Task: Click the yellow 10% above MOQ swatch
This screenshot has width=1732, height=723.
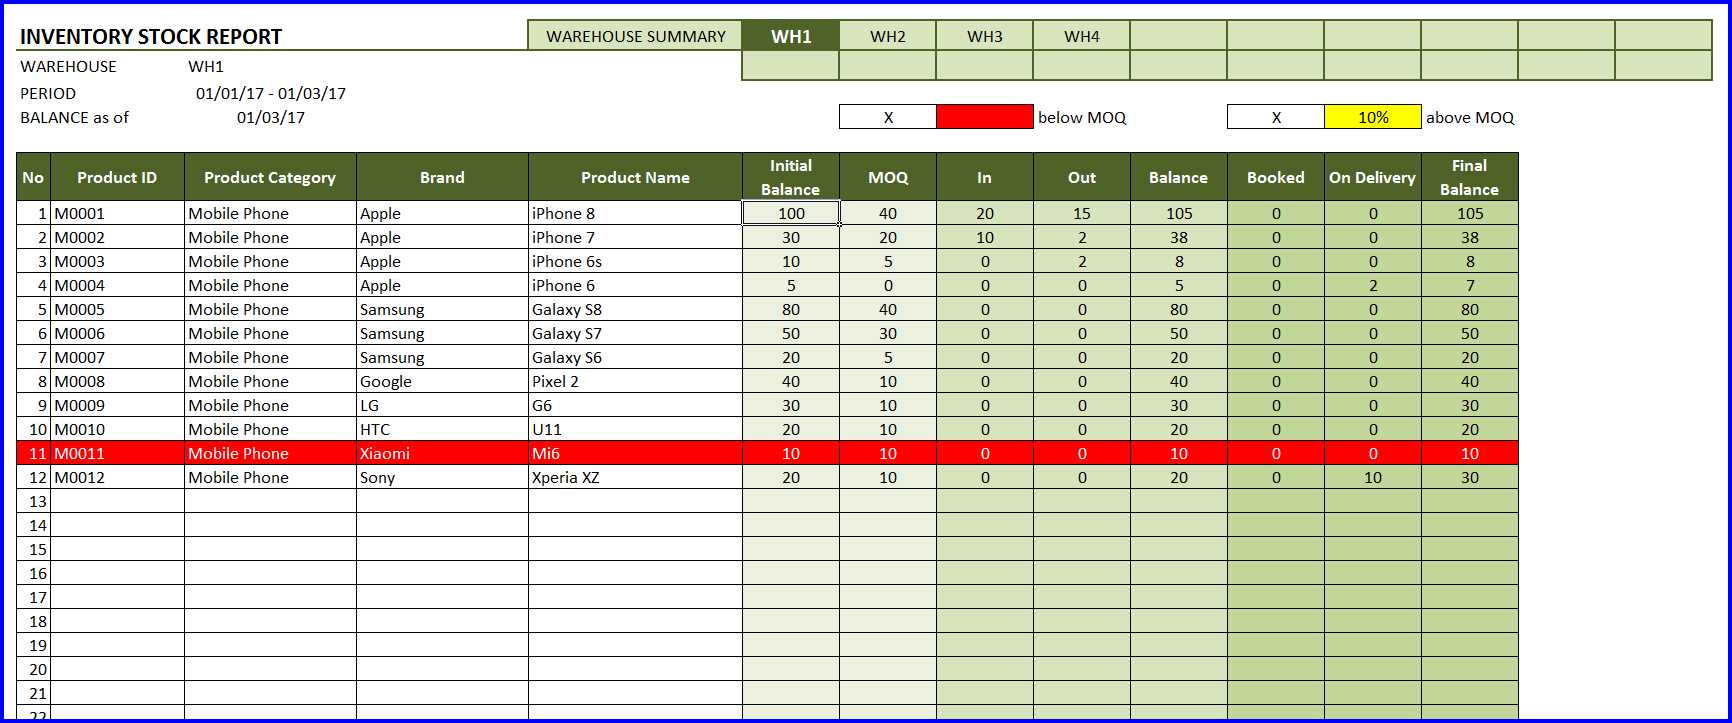Action: pos(1373,117)
